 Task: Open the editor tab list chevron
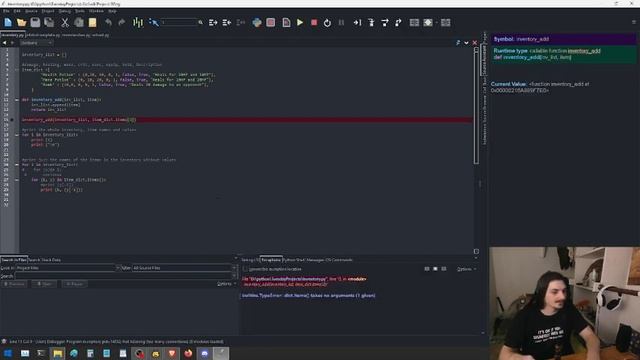(x=466, y=42)
